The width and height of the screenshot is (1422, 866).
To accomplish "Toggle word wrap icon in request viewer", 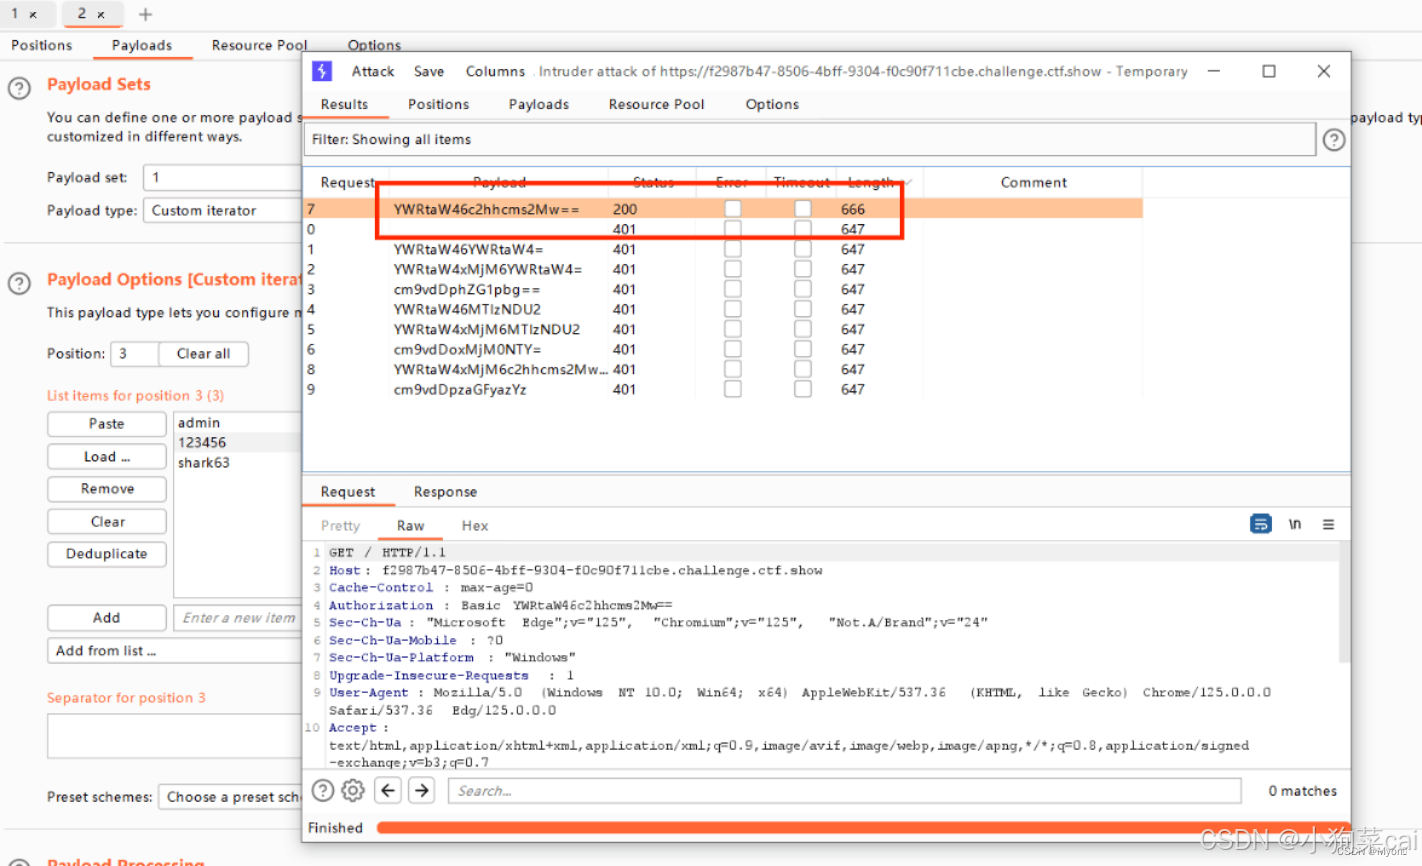I will click(x=1261, y=524).
